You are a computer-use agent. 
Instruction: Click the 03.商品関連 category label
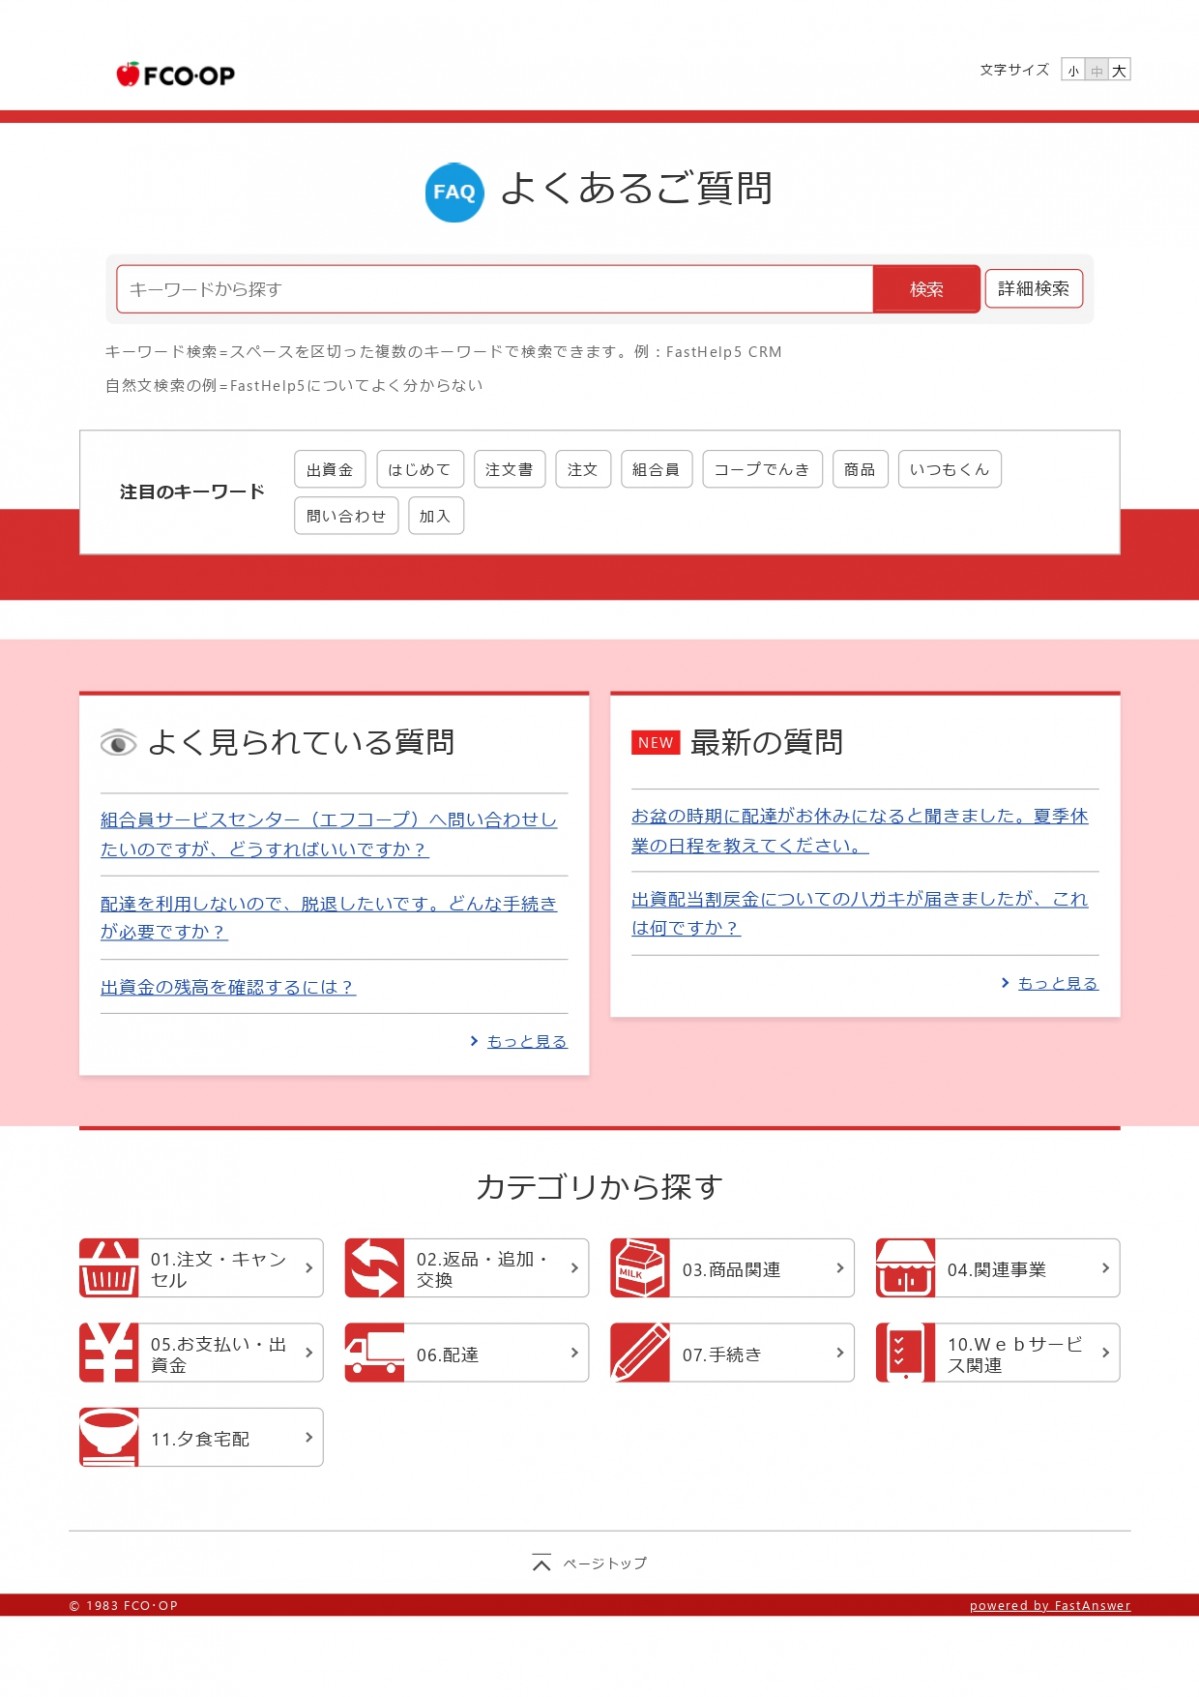[731, 1269]
